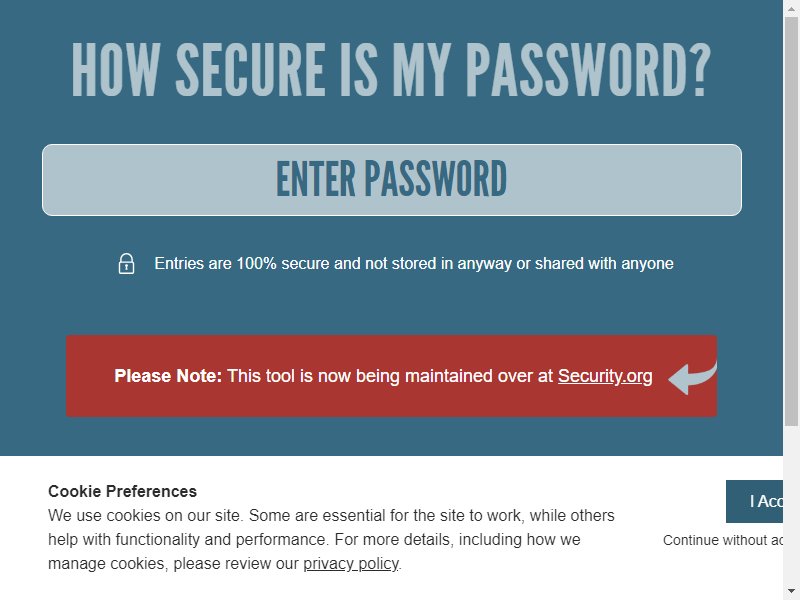Click the padlock icon beside the security notice
Viewport: 800px width, 600px height.
[x=127, y=264]
